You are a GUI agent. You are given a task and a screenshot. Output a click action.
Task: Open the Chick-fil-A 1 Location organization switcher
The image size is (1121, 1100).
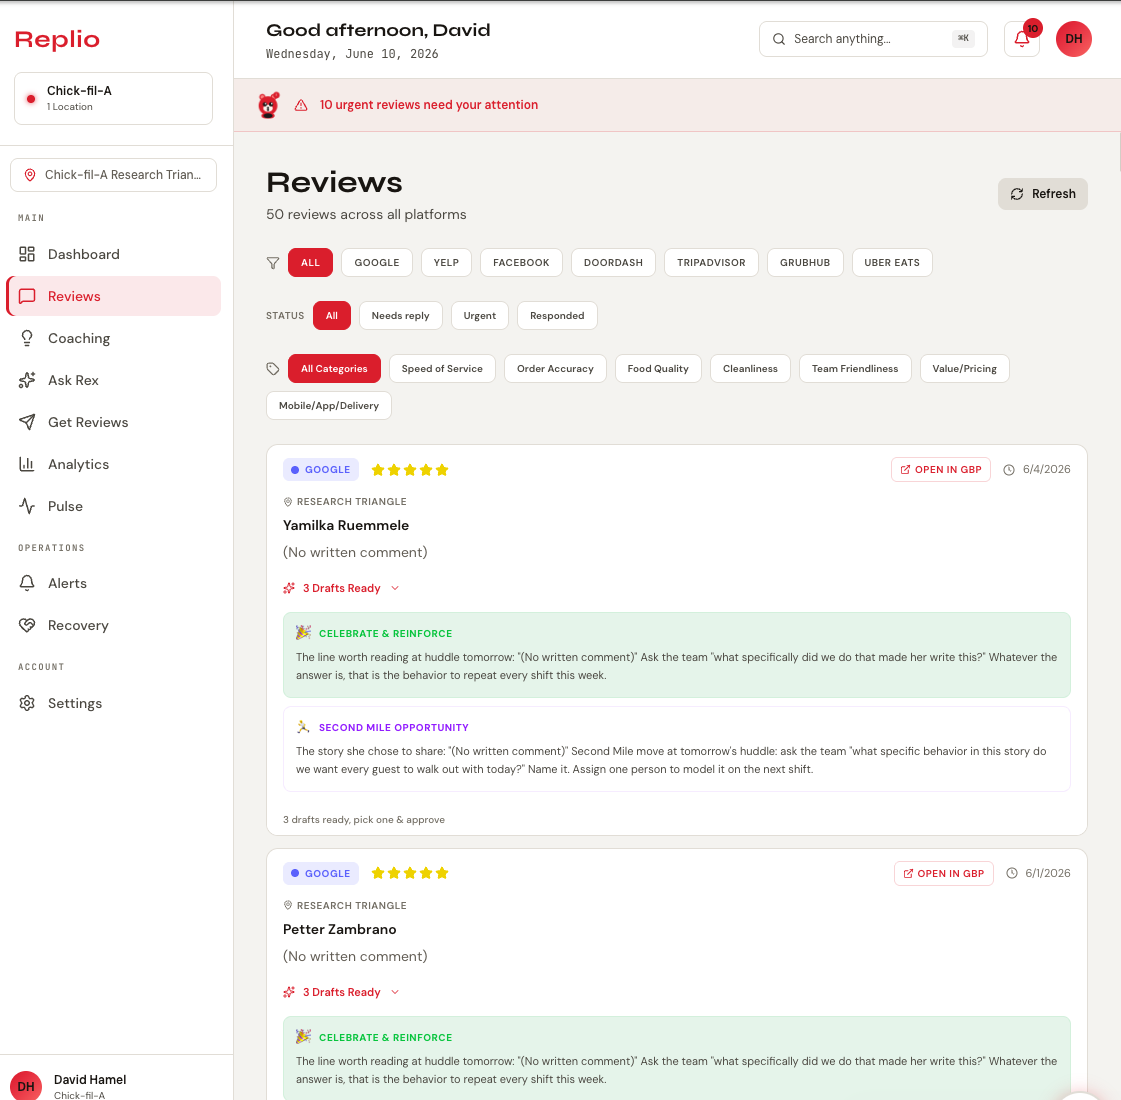[x=113, y=99]
